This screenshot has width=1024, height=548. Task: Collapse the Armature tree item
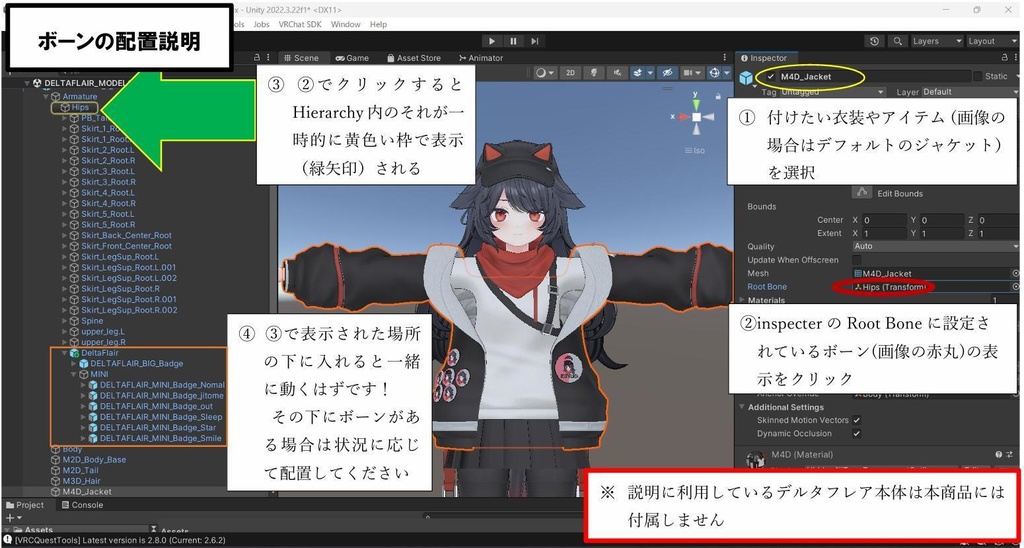click(46, 97)
